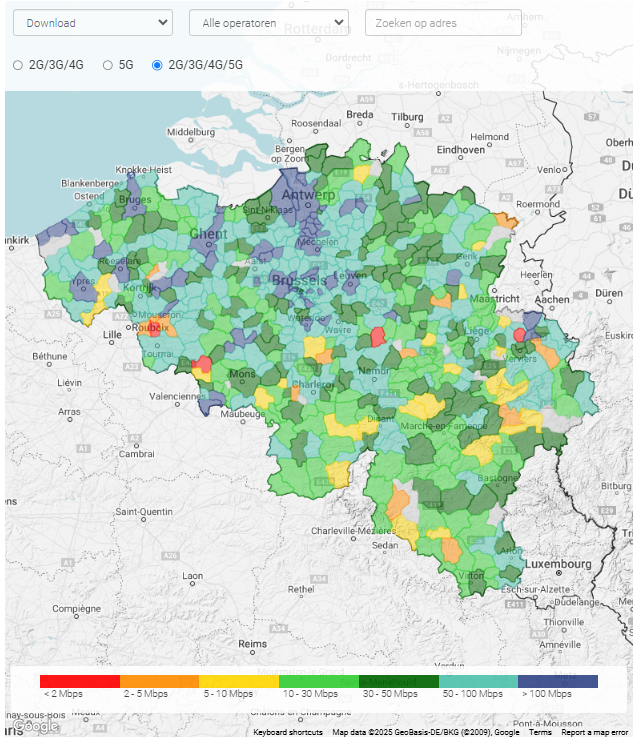637x750 pixels.
Task: Click the light green 10 - 30 Mbps swatch
Action: 319,681
